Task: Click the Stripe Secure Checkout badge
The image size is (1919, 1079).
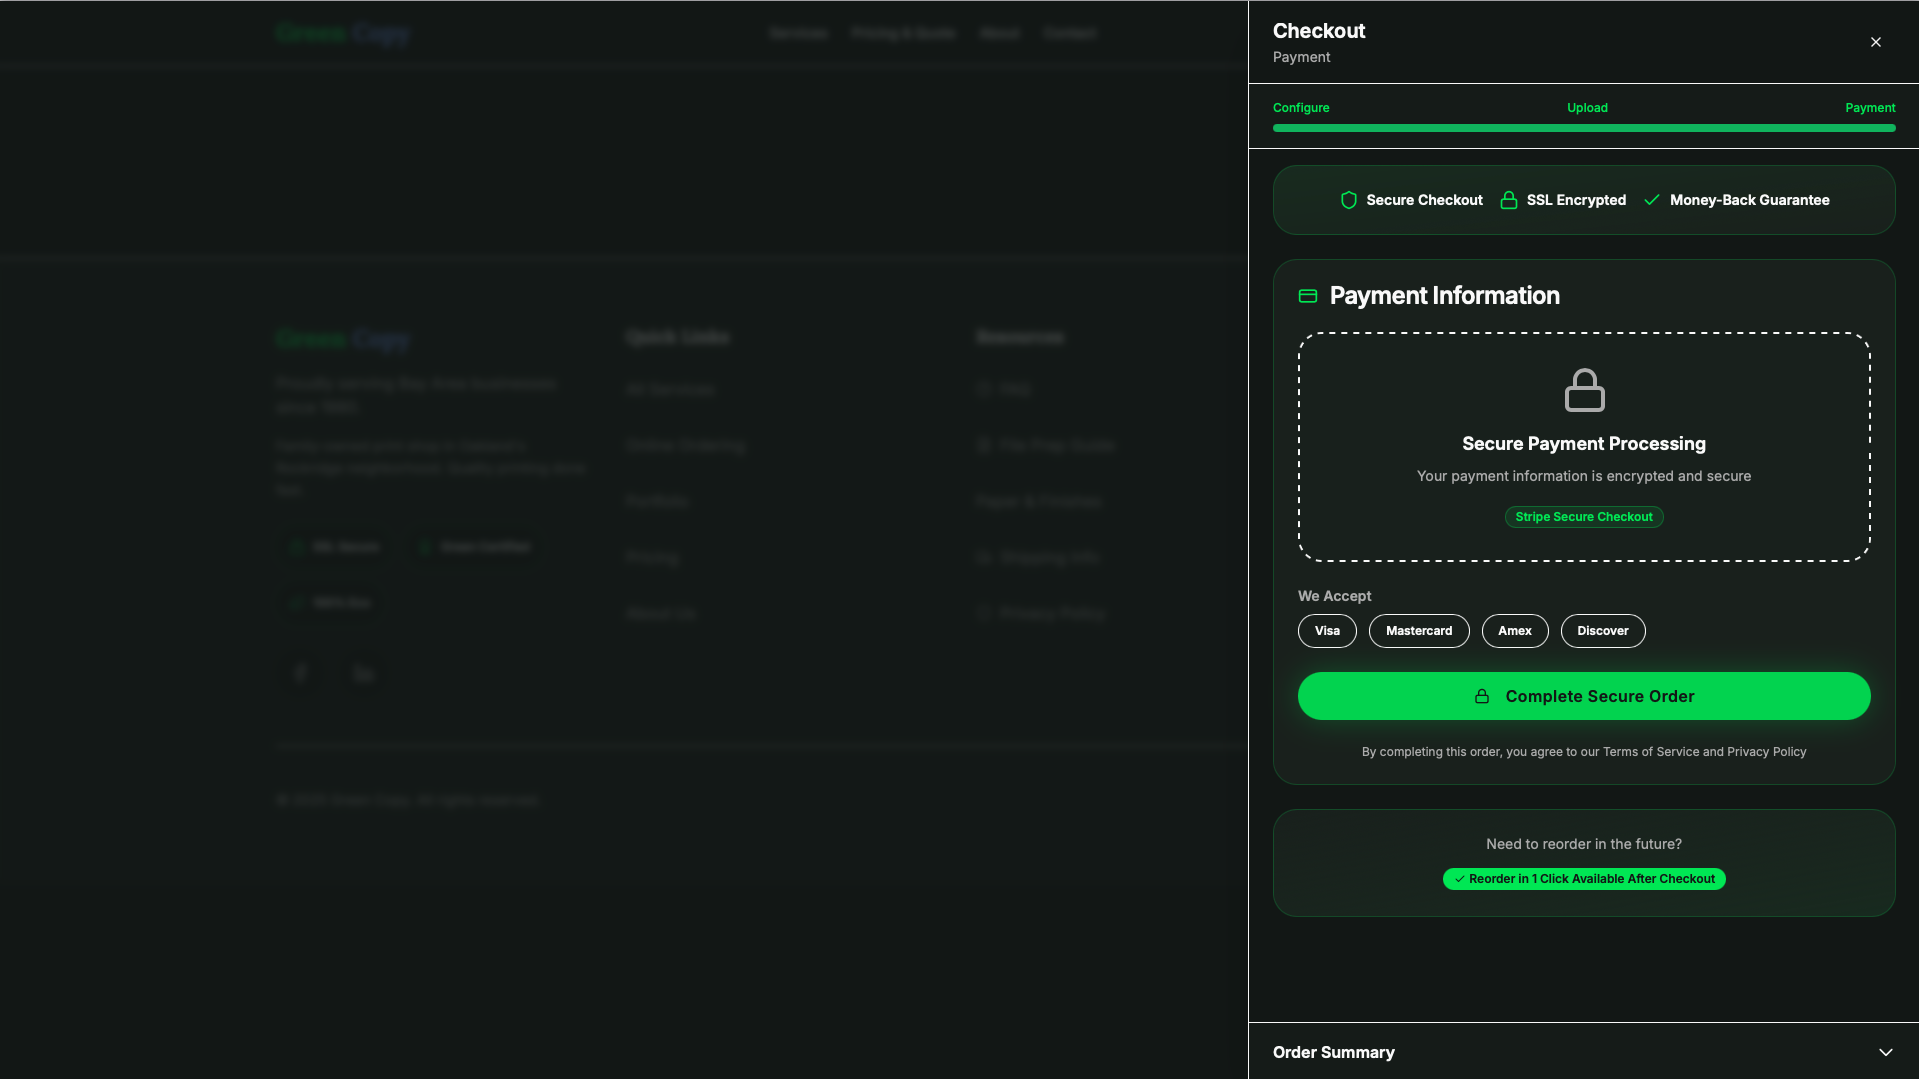Action: click(1583, 517)
